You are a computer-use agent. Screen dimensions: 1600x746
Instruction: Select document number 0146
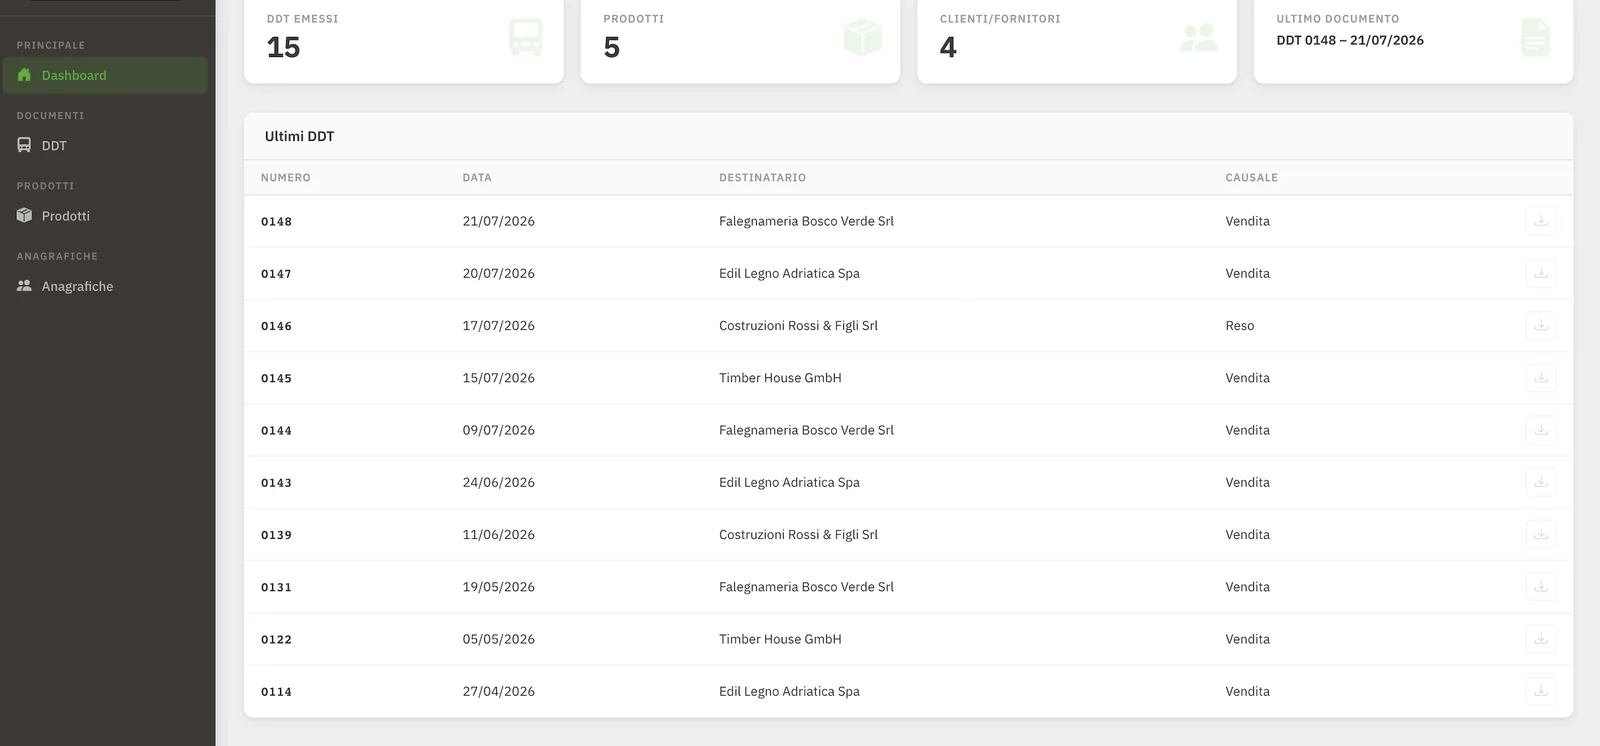click(x=276, y=326)
